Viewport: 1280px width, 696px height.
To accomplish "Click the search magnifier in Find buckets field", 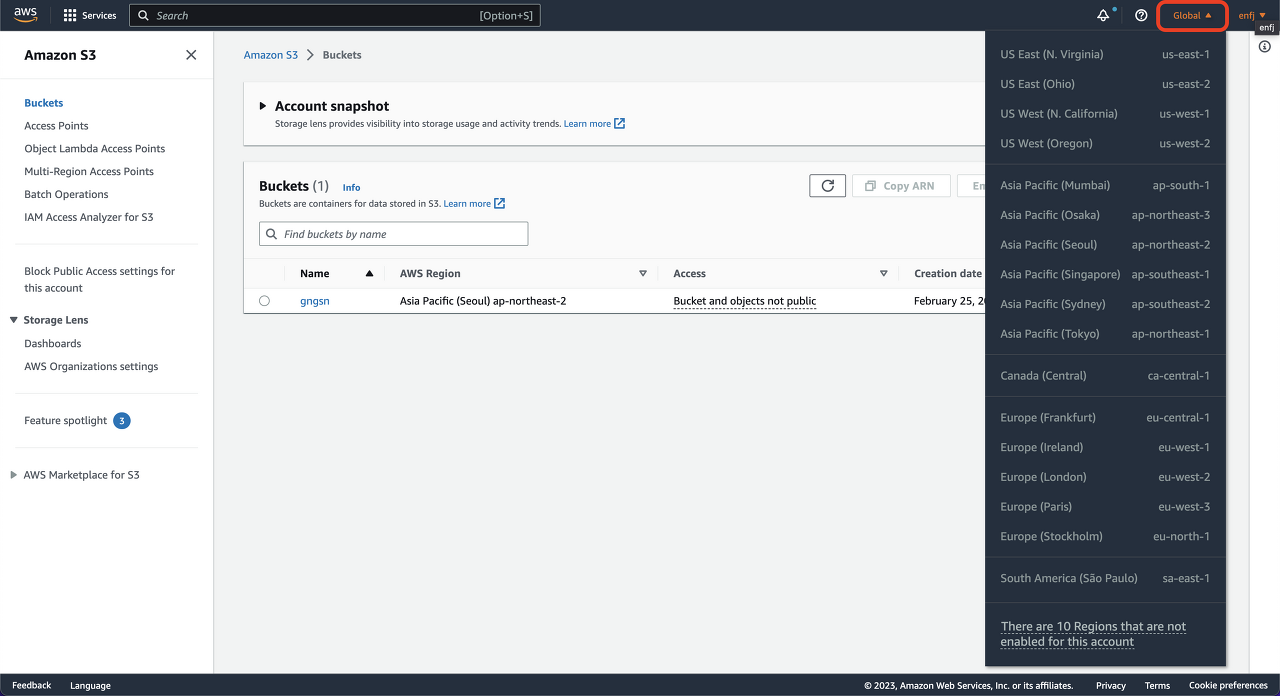I will tap(272, 234).
